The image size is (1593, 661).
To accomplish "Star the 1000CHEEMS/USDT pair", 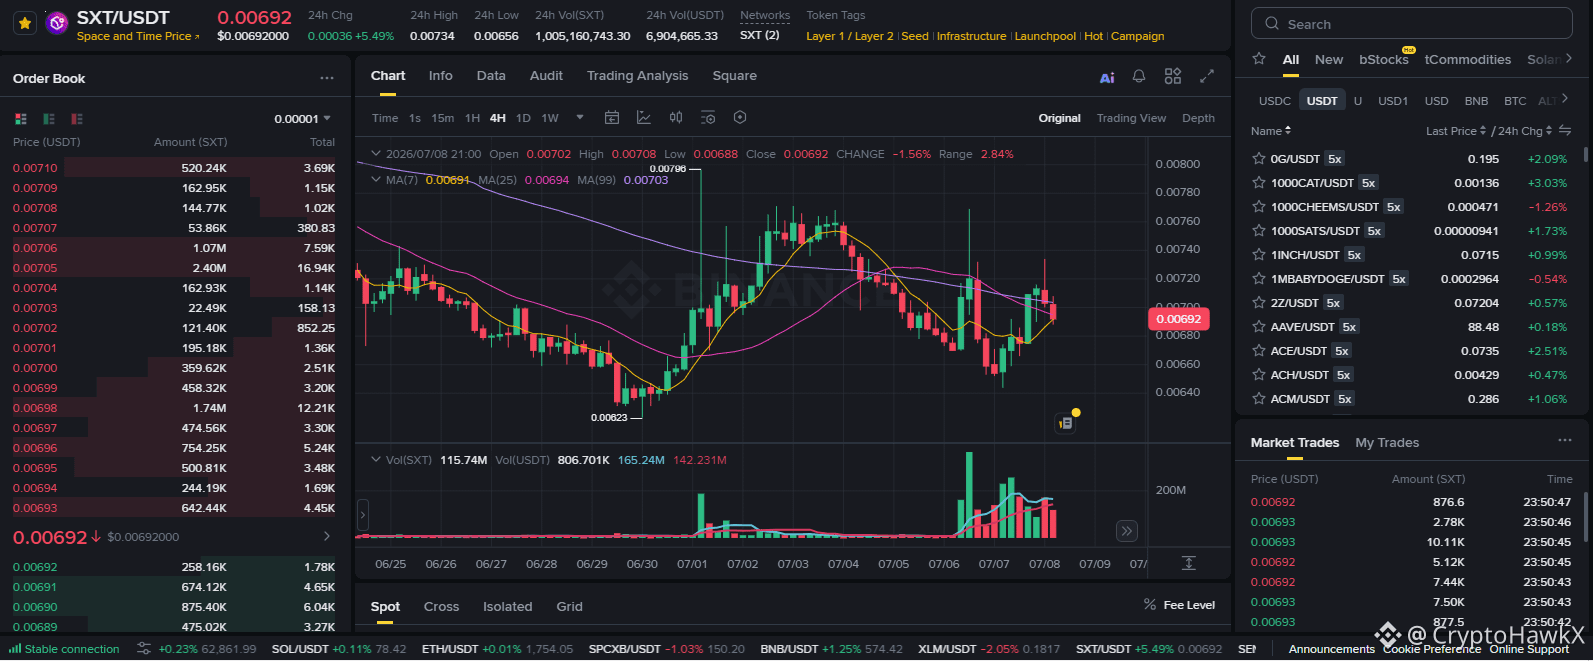I will coord(1259,207).
